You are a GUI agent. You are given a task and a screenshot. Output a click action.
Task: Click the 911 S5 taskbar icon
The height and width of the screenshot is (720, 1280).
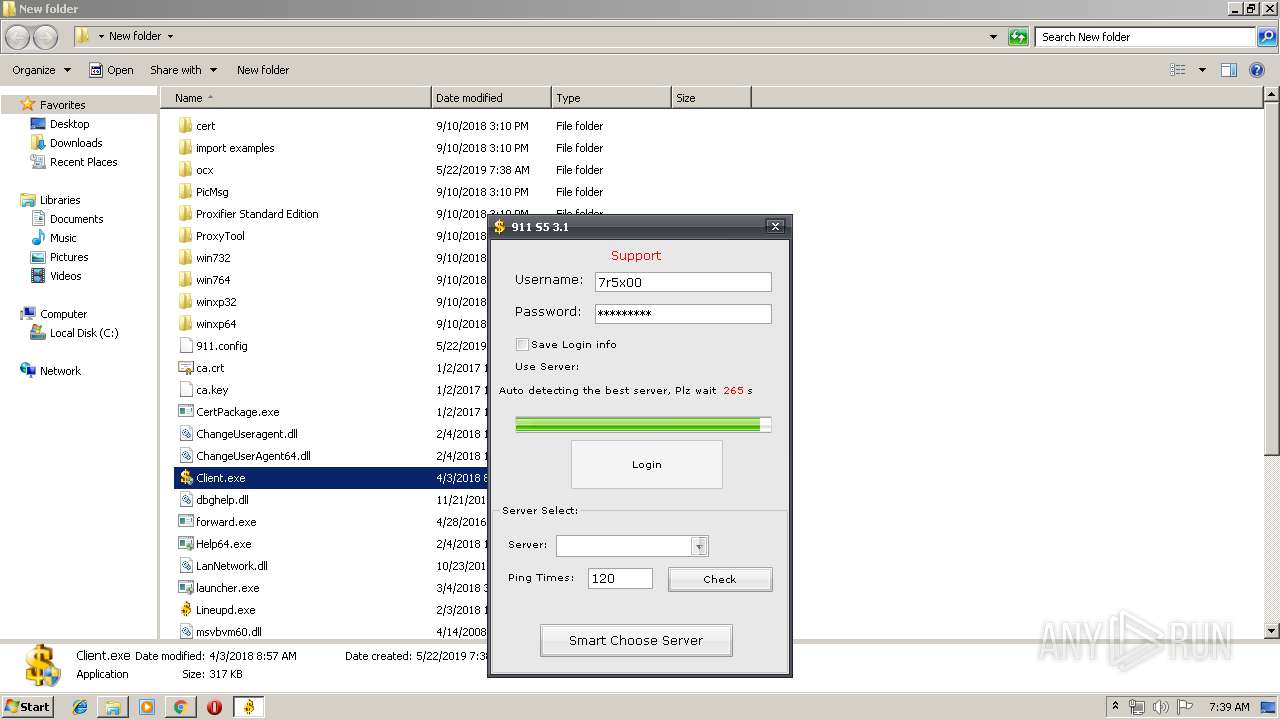tap(248, 707)
